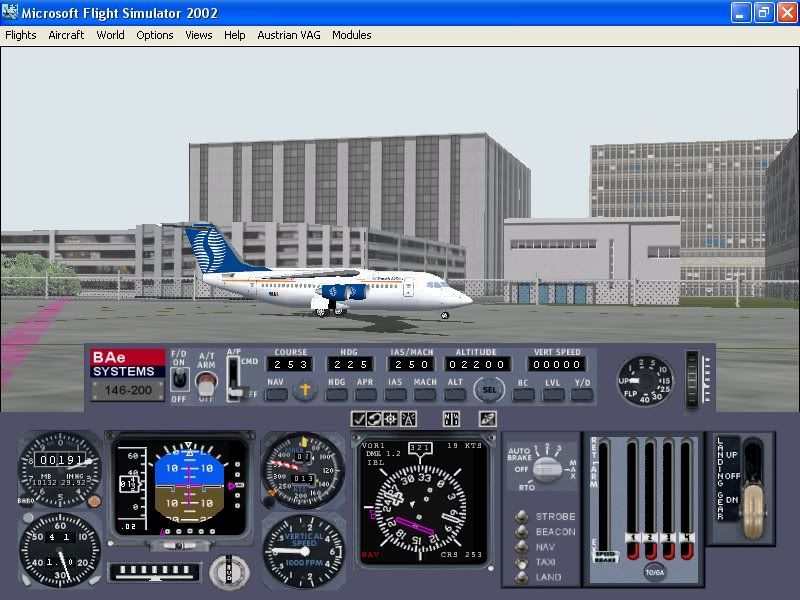800x600 pixels.
Task: Click the speed brake lever
Action: [605, 555]
